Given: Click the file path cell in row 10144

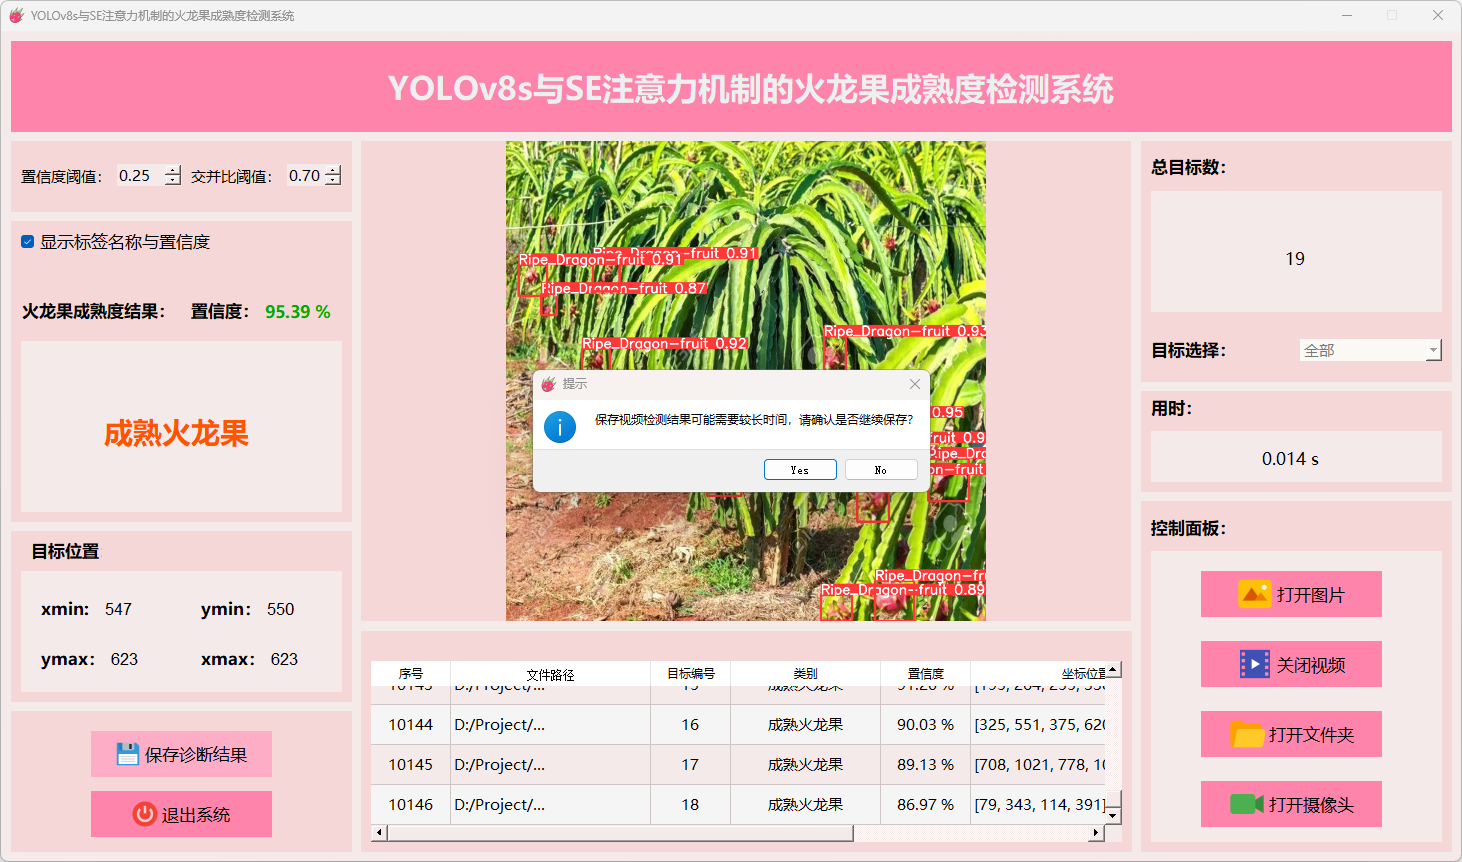Looking at the screenshot, I should click(551, 724).
